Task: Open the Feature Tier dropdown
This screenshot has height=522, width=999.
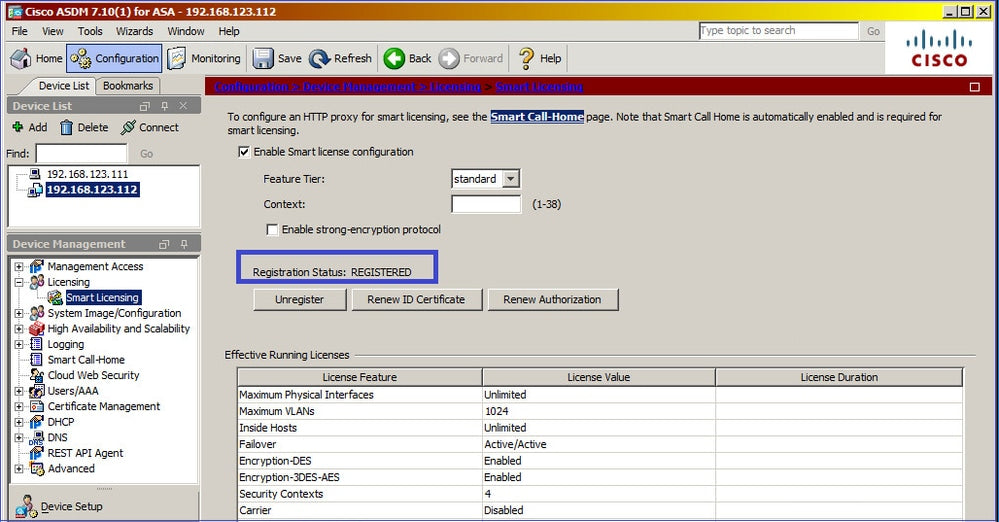Action: (x=510, y=179)
